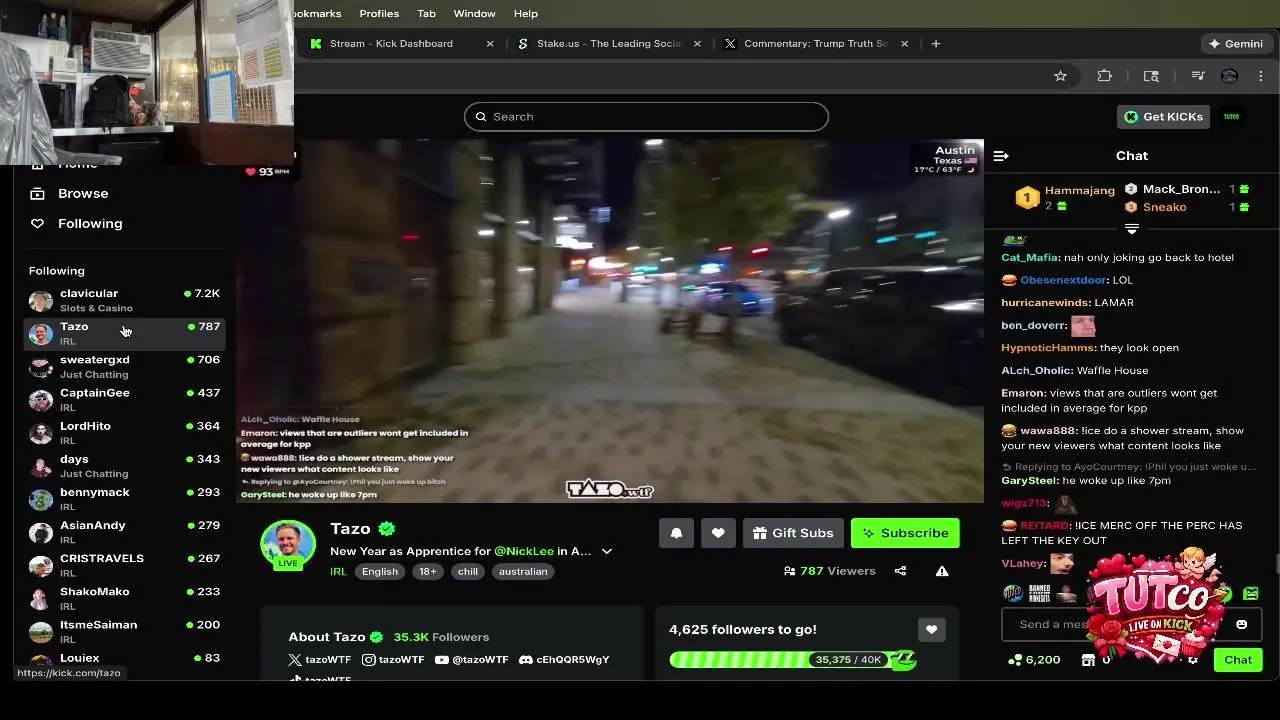This screenshot has height=720, width=1280.
Task: Toggle stream notifications bell for Tazo
Action: (676, 533)
